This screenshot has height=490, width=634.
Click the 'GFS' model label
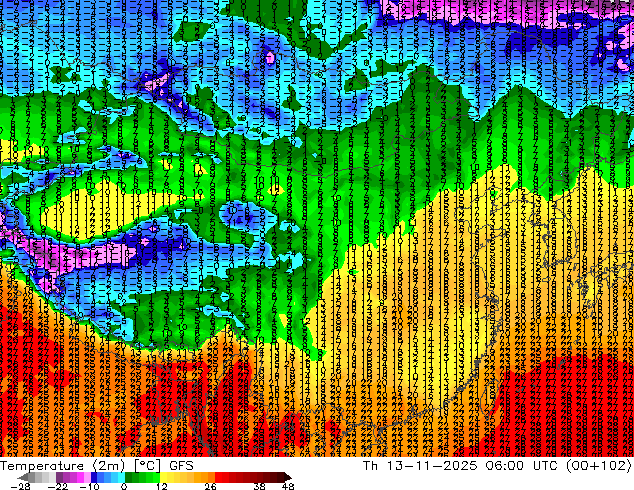click(181, 466)
